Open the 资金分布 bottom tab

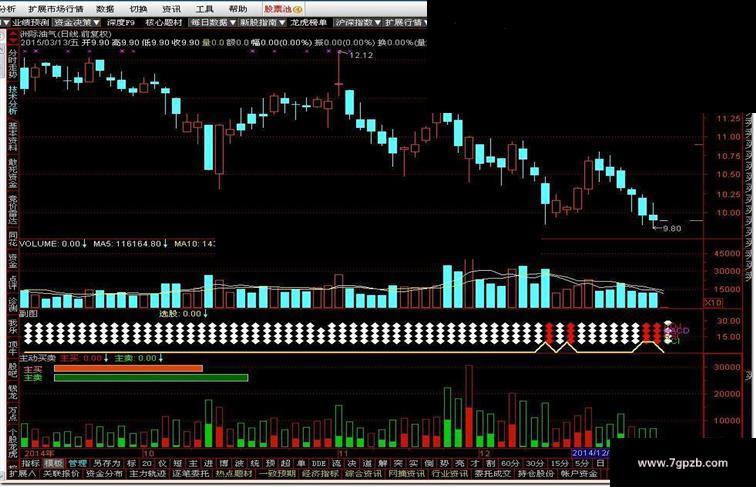coord(104,474)
